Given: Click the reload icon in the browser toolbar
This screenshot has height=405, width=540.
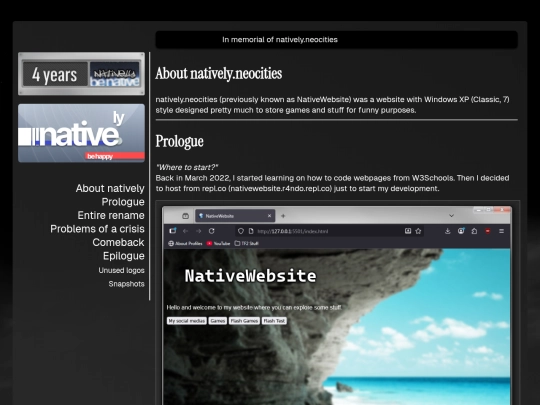Looking at the screenshot, I should (x=211, y=231).
